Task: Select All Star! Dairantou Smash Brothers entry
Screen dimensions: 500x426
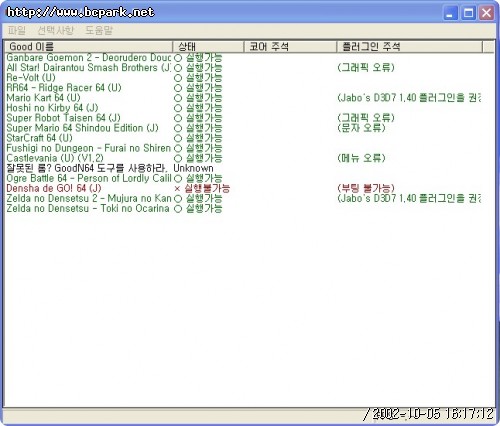Action: tap(89, 68)
